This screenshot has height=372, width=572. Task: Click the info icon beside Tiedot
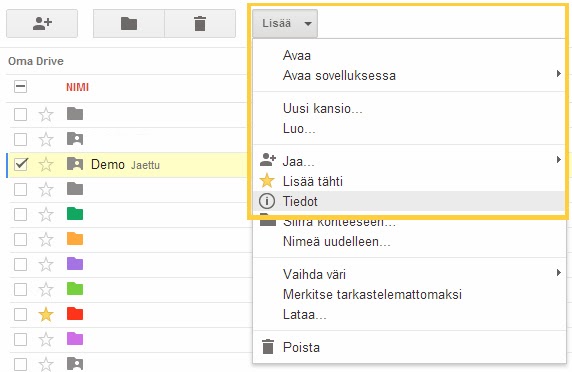coord(267,201)
